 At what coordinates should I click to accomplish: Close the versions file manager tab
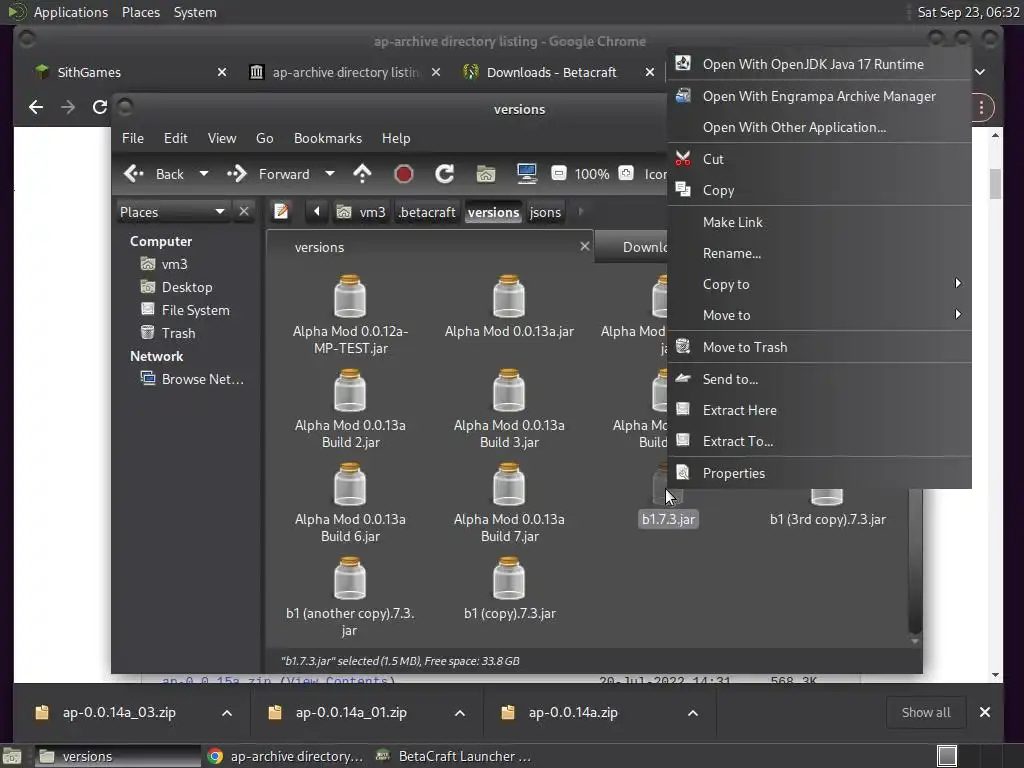pyautogui.click(x=584, y=246)
